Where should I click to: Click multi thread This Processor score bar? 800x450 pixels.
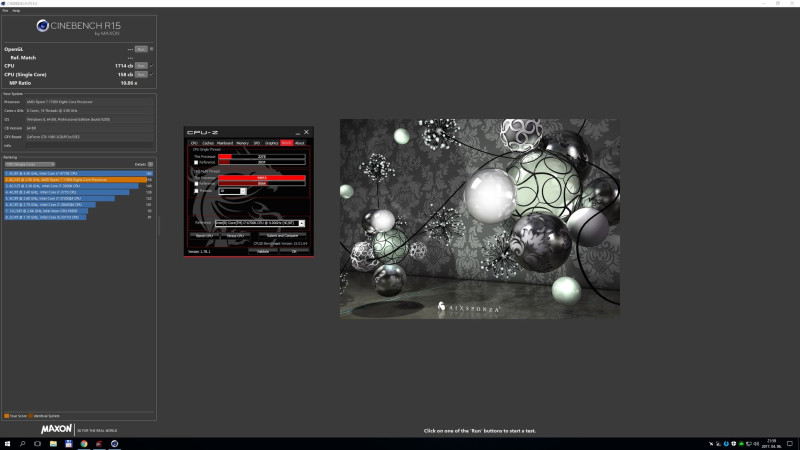(262, 178)
